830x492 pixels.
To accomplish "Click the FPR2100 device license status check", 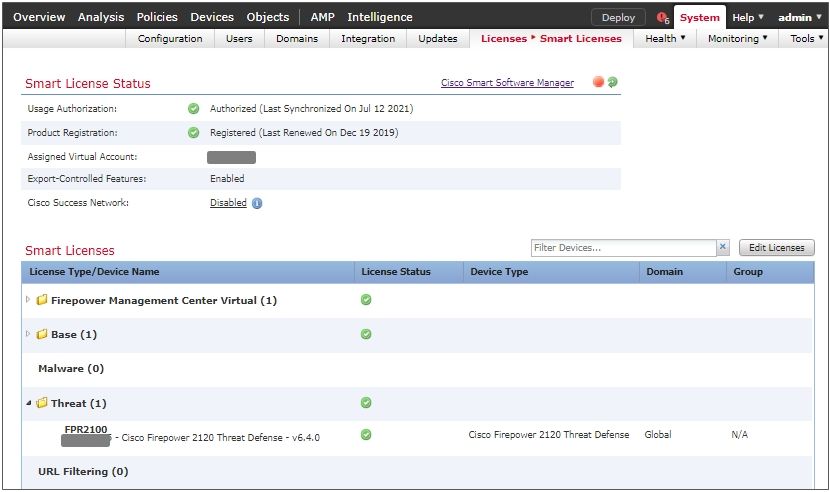I will coord(366,435).
